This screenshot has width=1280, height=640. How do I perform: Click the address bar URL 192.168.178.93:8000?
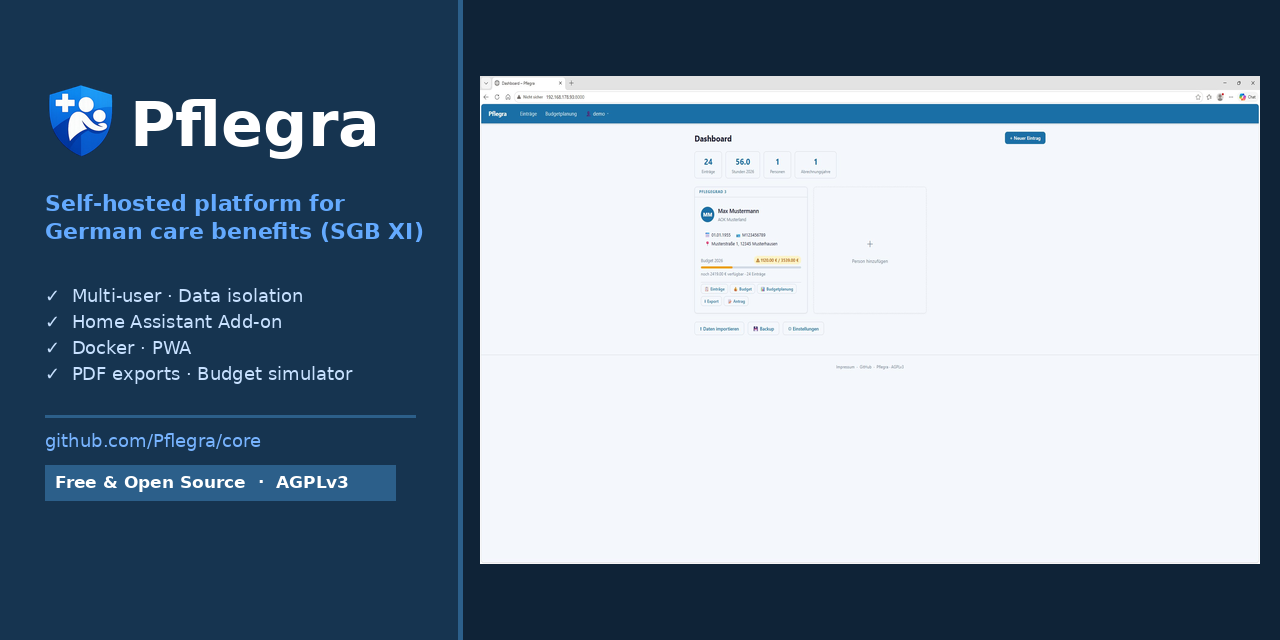coord(565,97)
